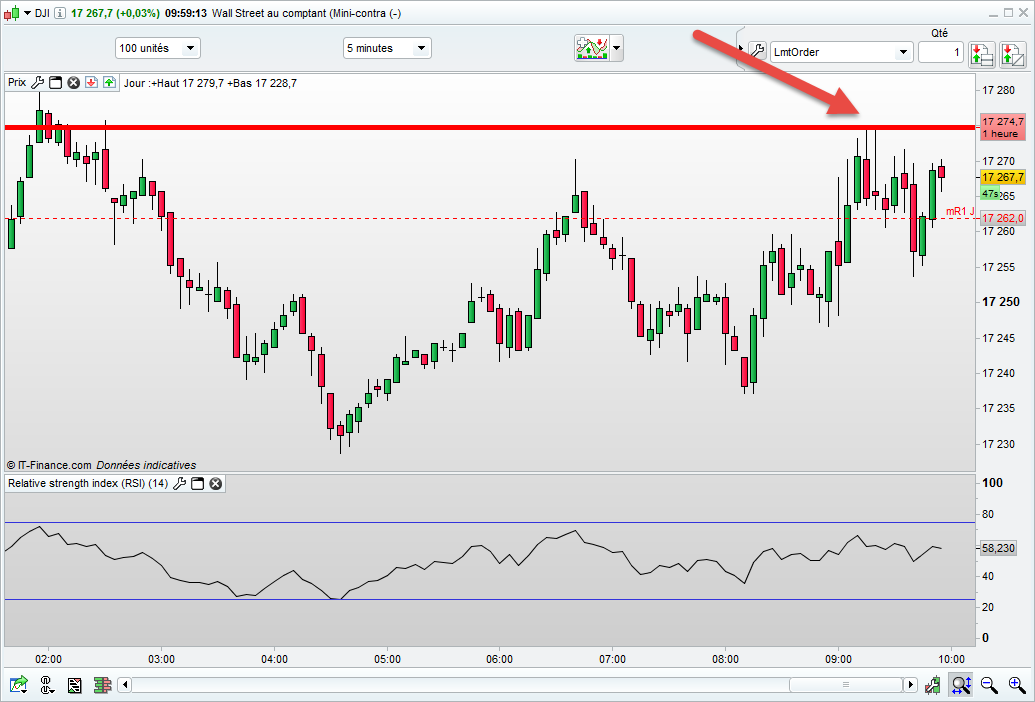Click the red-green order book bars icon
This screenshot has width=1035, height=702.
102,685
